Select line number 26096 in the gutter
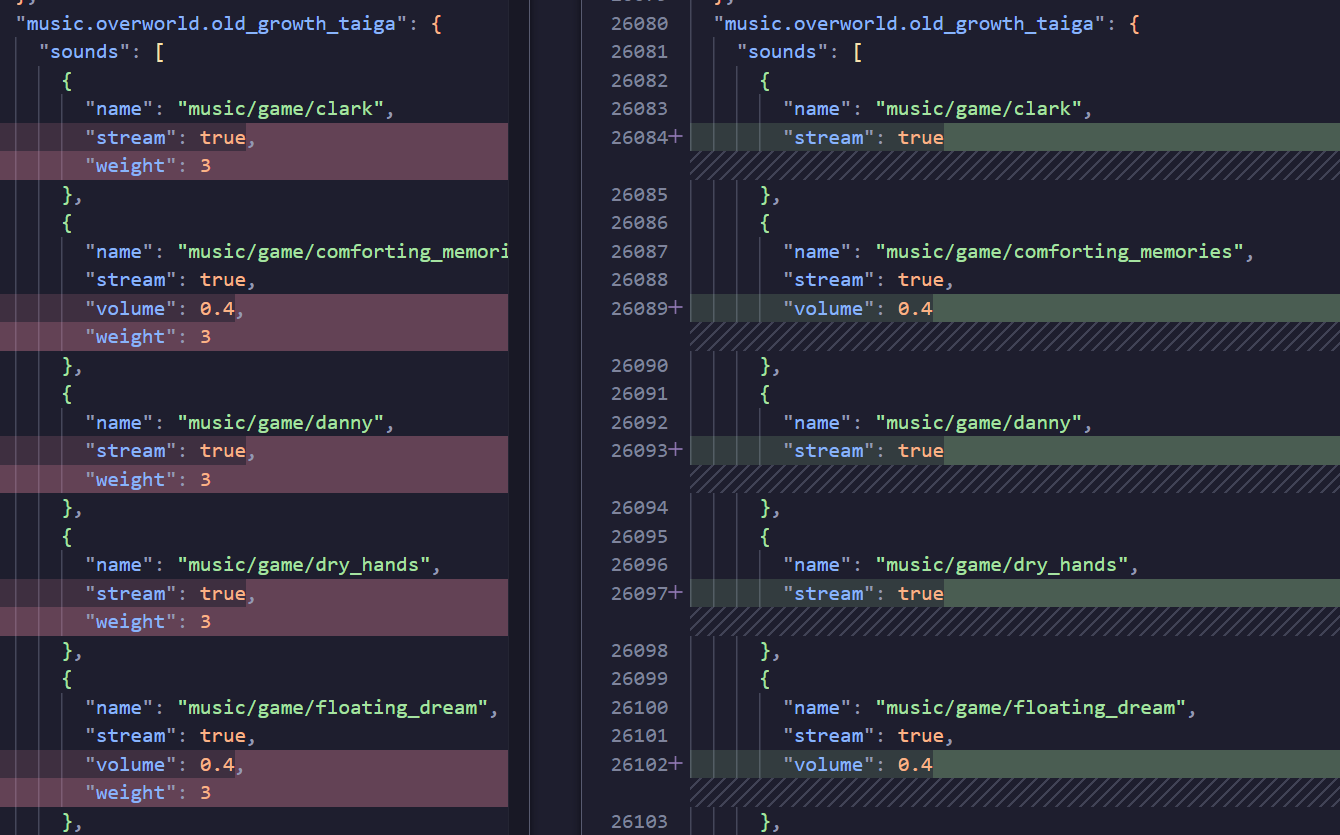This screenshot has width=1340, height=835. click(x=640, y=565)
